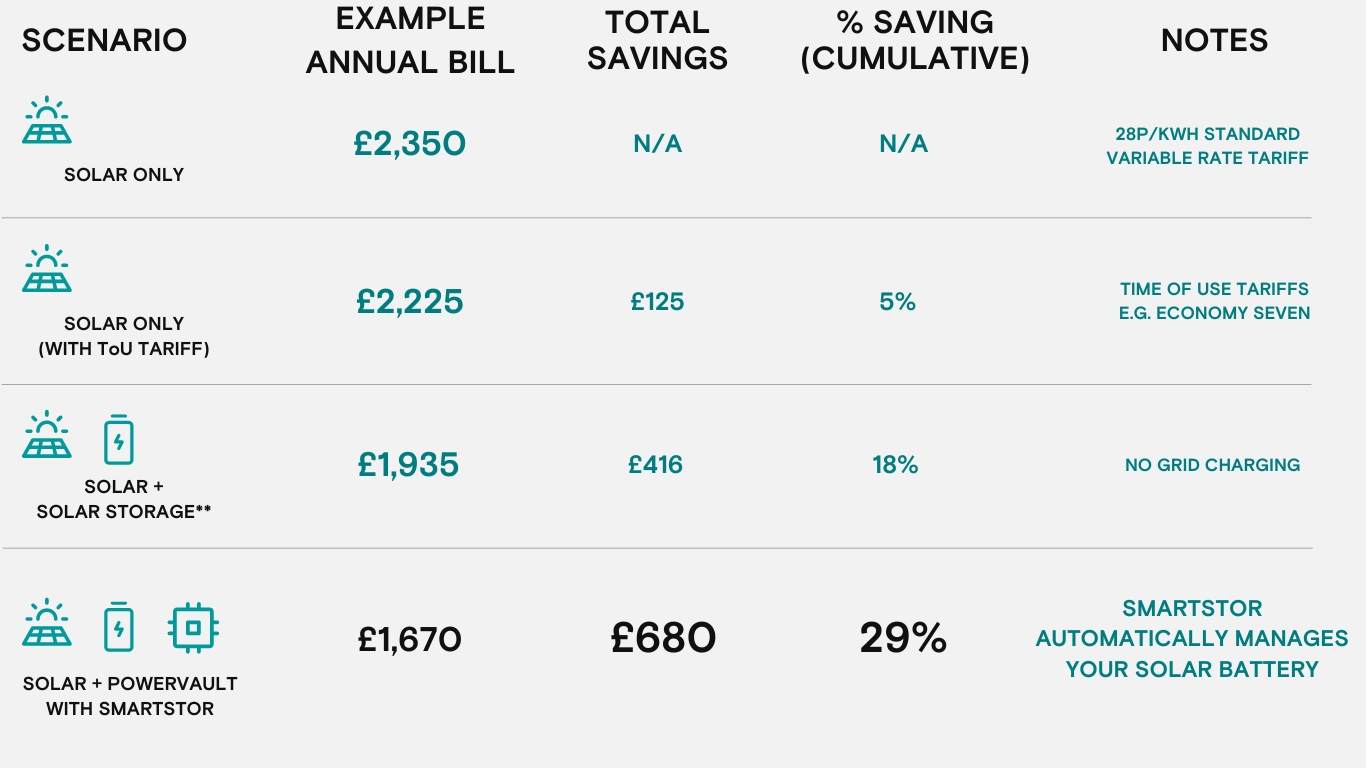This screenshot has height=768, width=1366.
Task: Click the SOLAR + POWERVAULT WITH SMARTSTOR label
Action: click(x=130, y=696)
